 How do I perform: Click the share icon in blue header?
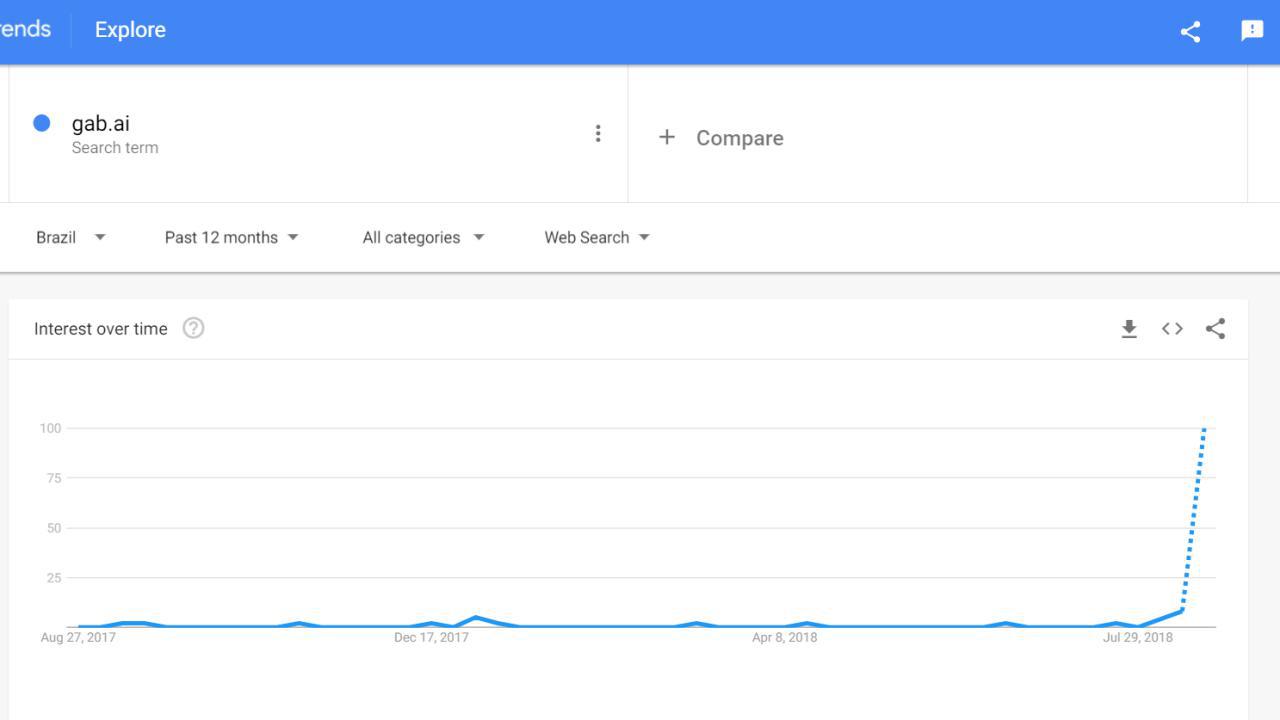pyautogui.click(x=1190, y=31)
